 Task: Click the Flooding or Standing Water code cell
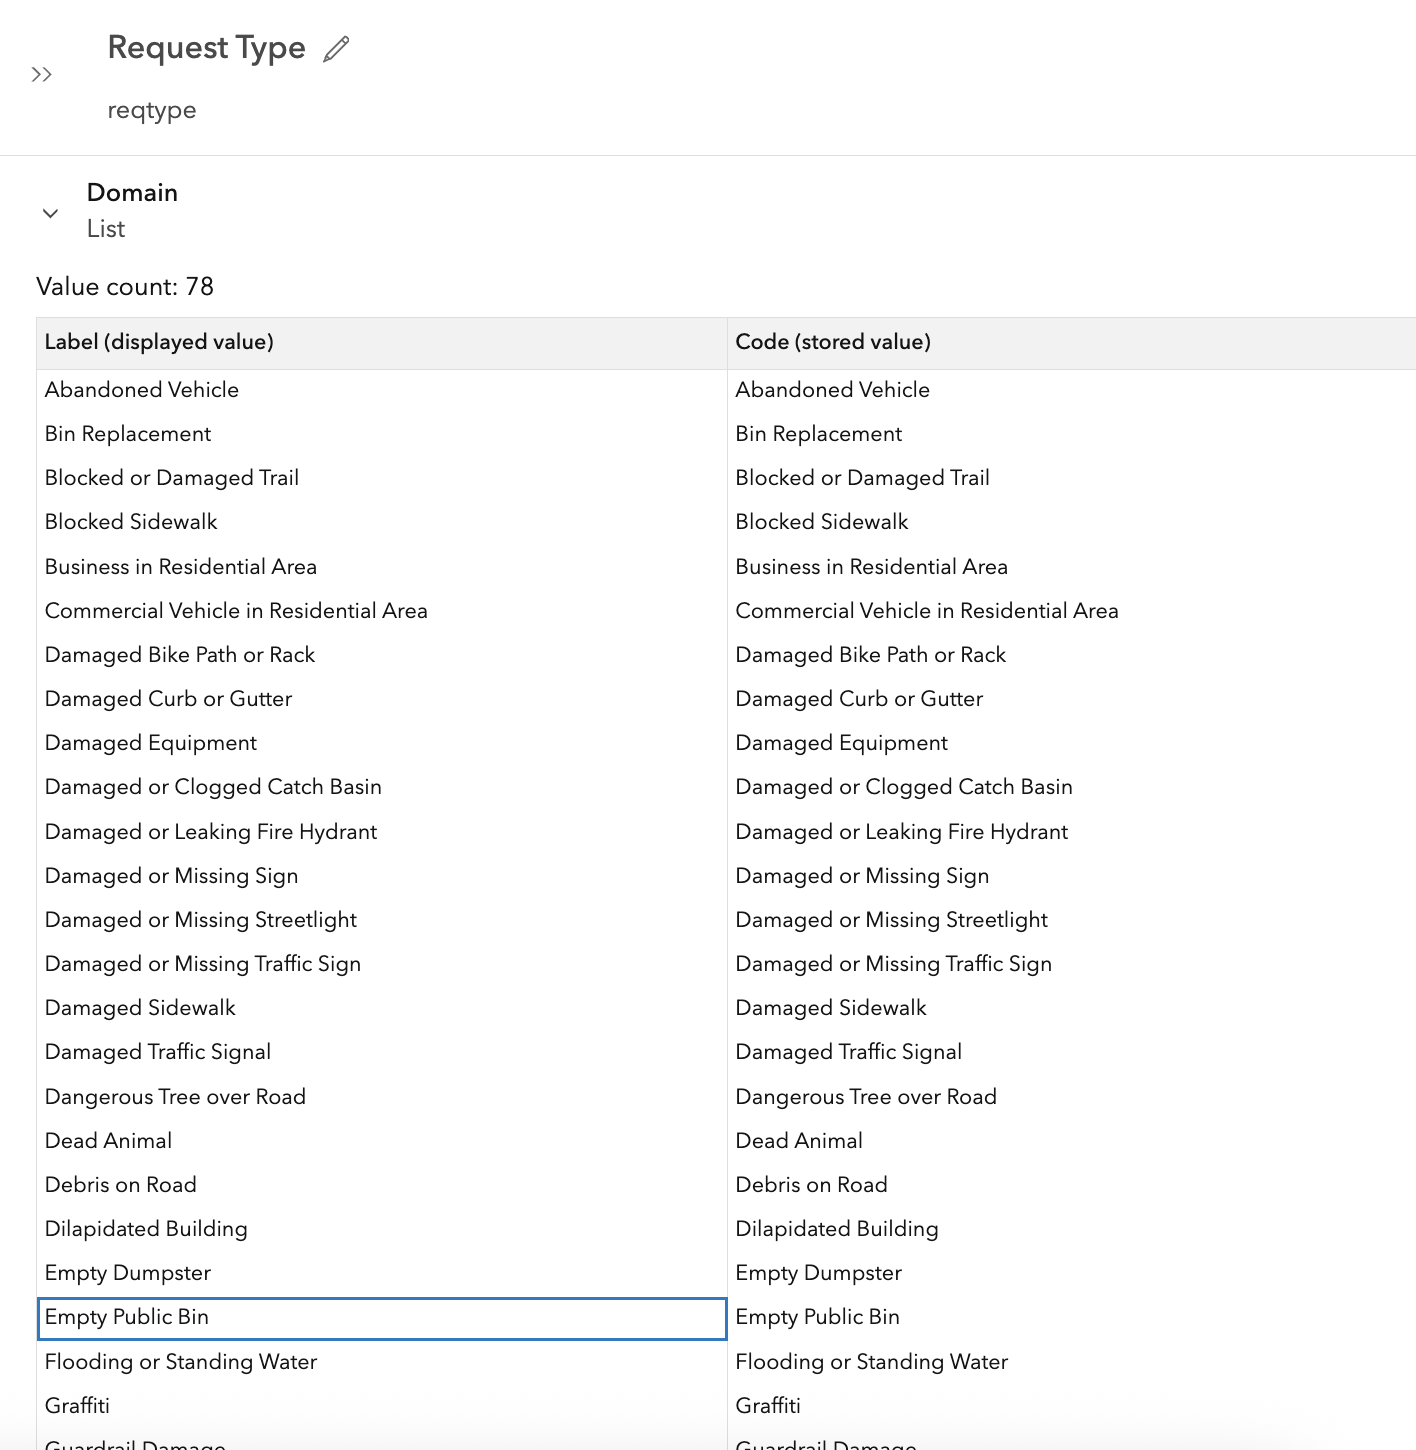[x=871, y=1361]
